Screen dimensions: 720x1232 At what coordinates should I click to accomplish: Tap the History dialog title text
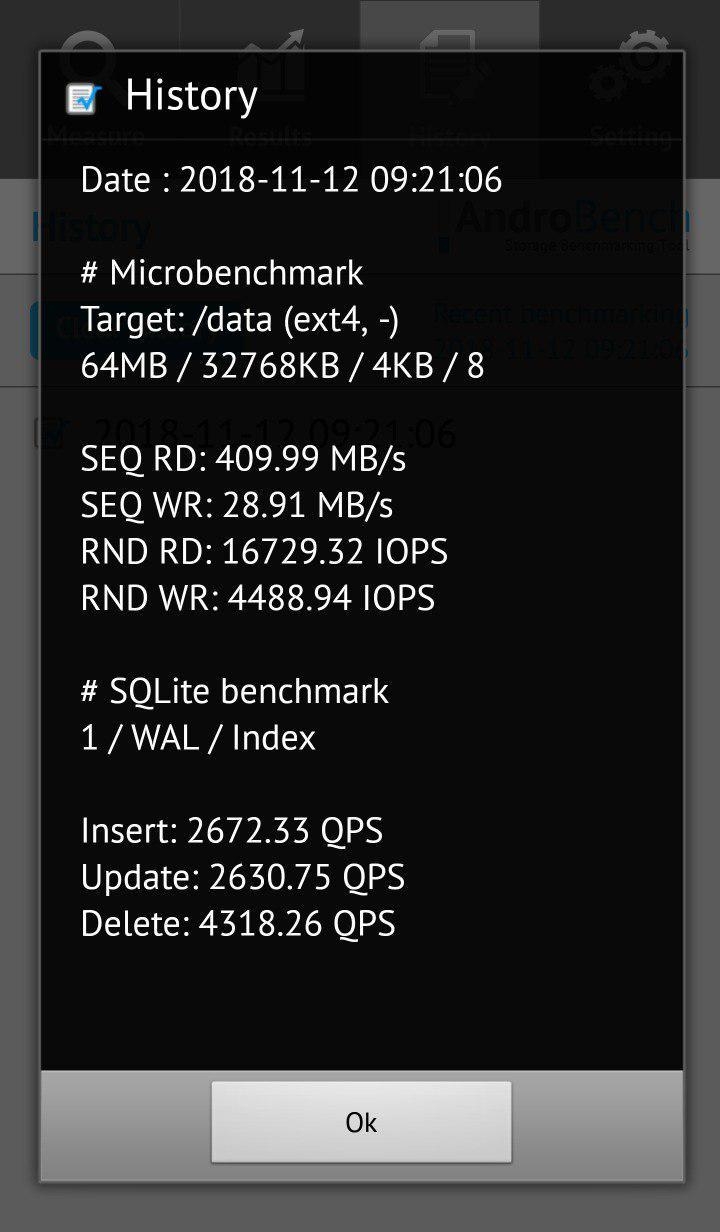pyautogui.click(x=192, y=96)
